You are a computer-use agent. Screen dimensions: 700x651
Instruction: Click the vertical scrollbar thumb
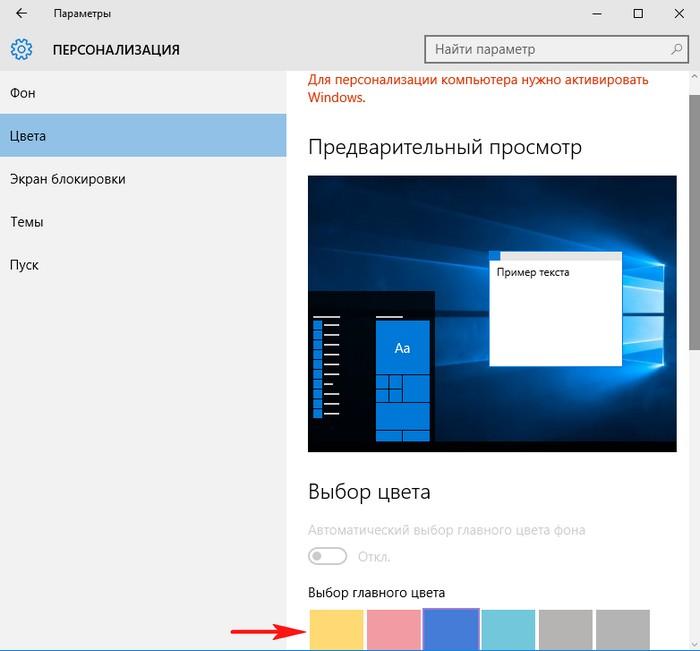click(694, 222)
